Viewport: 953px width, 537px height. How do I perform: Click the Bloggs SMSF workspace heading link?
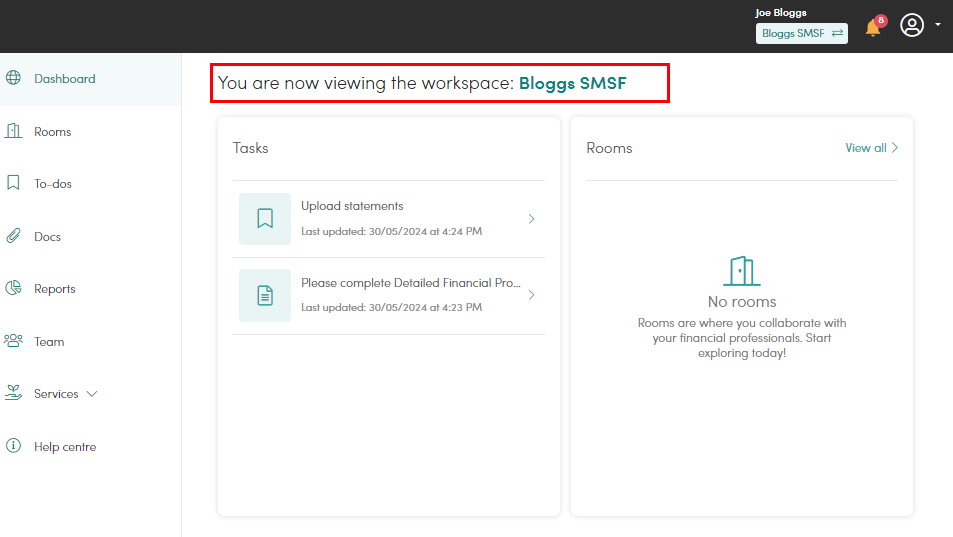click(573, 83)
